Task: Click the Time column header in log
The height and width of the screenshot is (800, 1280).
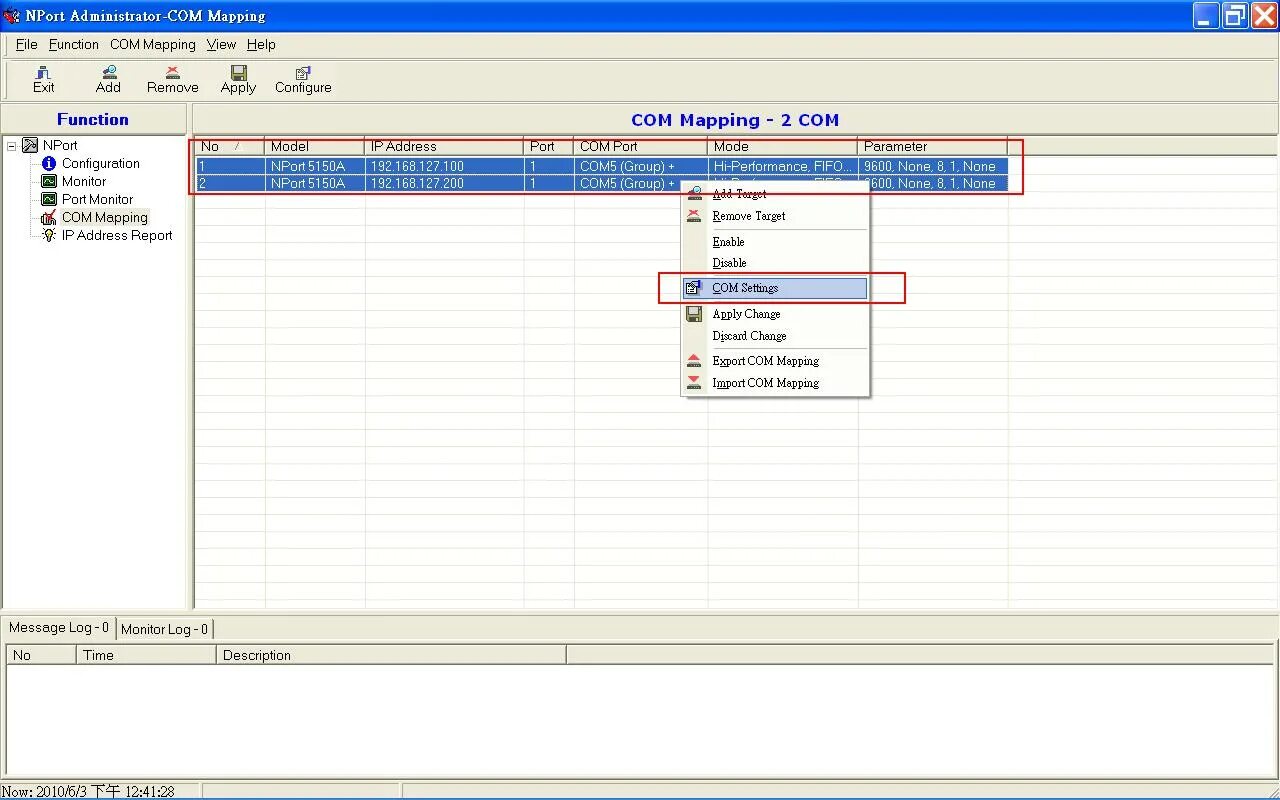Action: 146,655
